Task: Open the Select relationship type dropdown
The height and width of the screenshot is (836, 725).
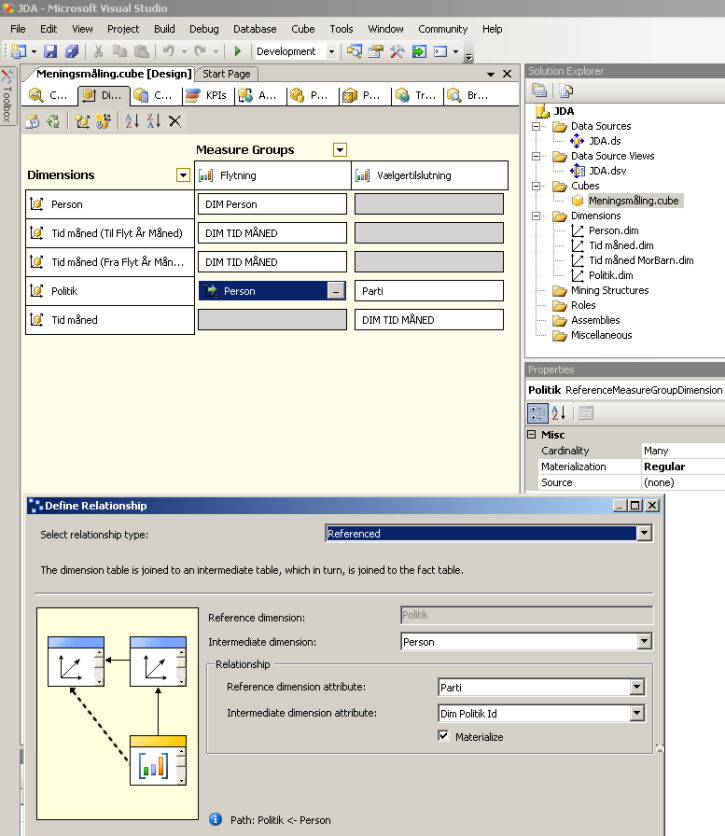Action: coord(645,533)
